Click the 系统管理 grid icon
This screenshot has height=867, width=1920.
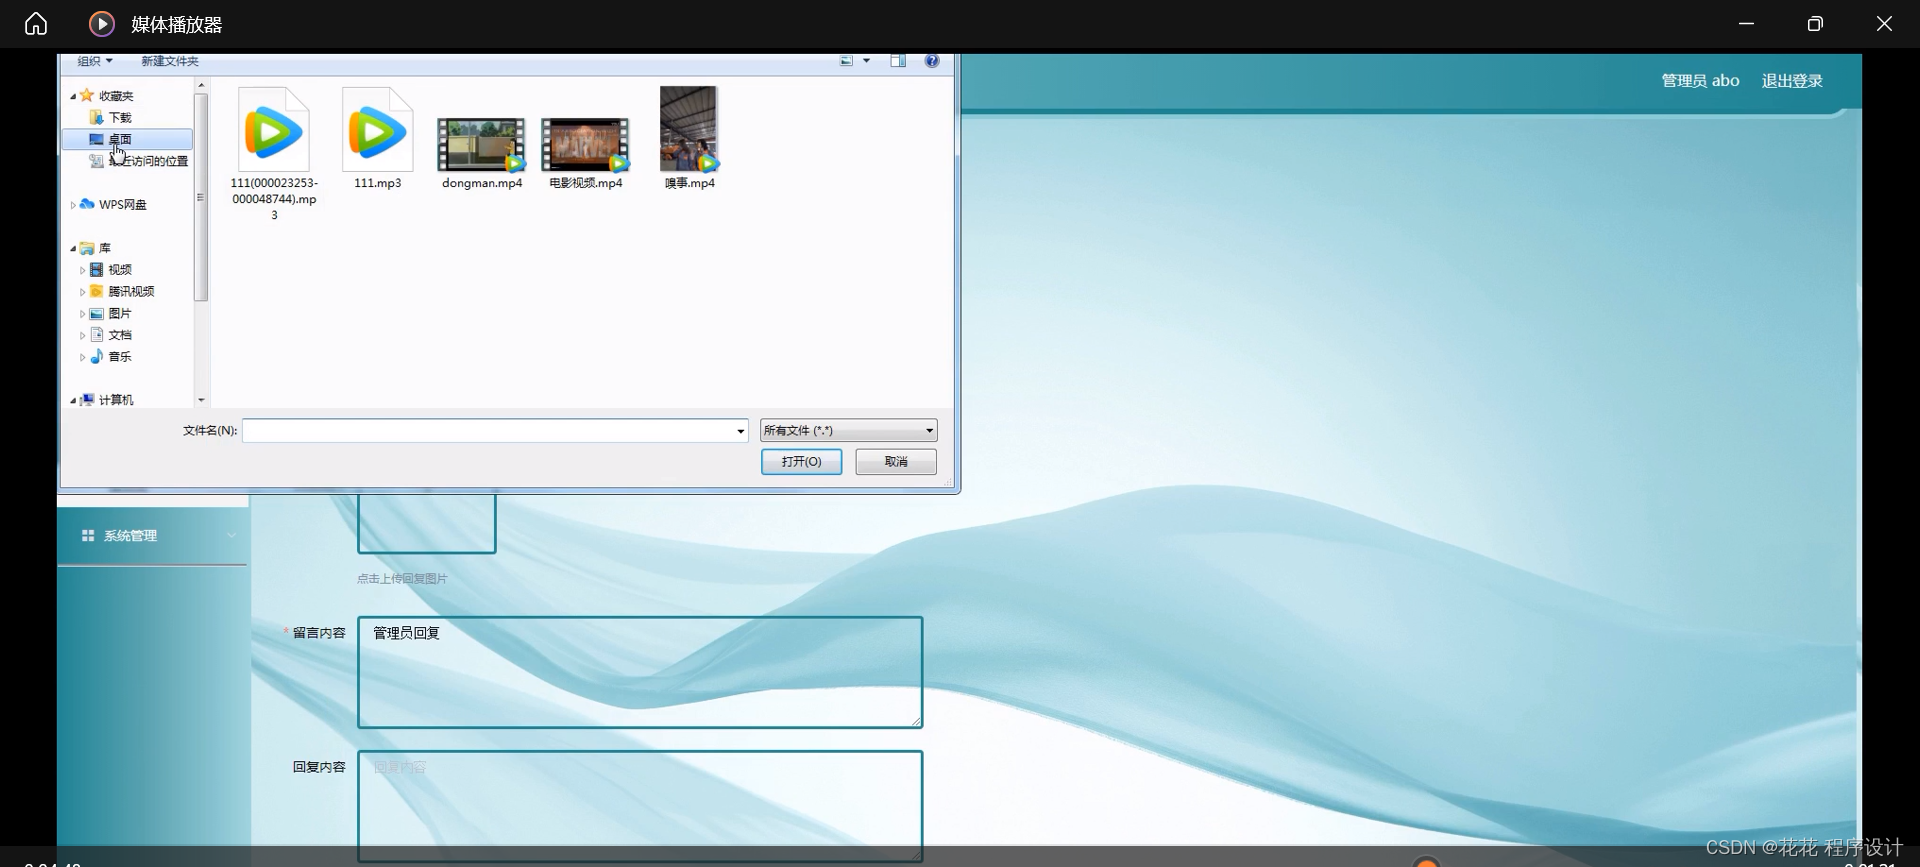click(88, 536)
